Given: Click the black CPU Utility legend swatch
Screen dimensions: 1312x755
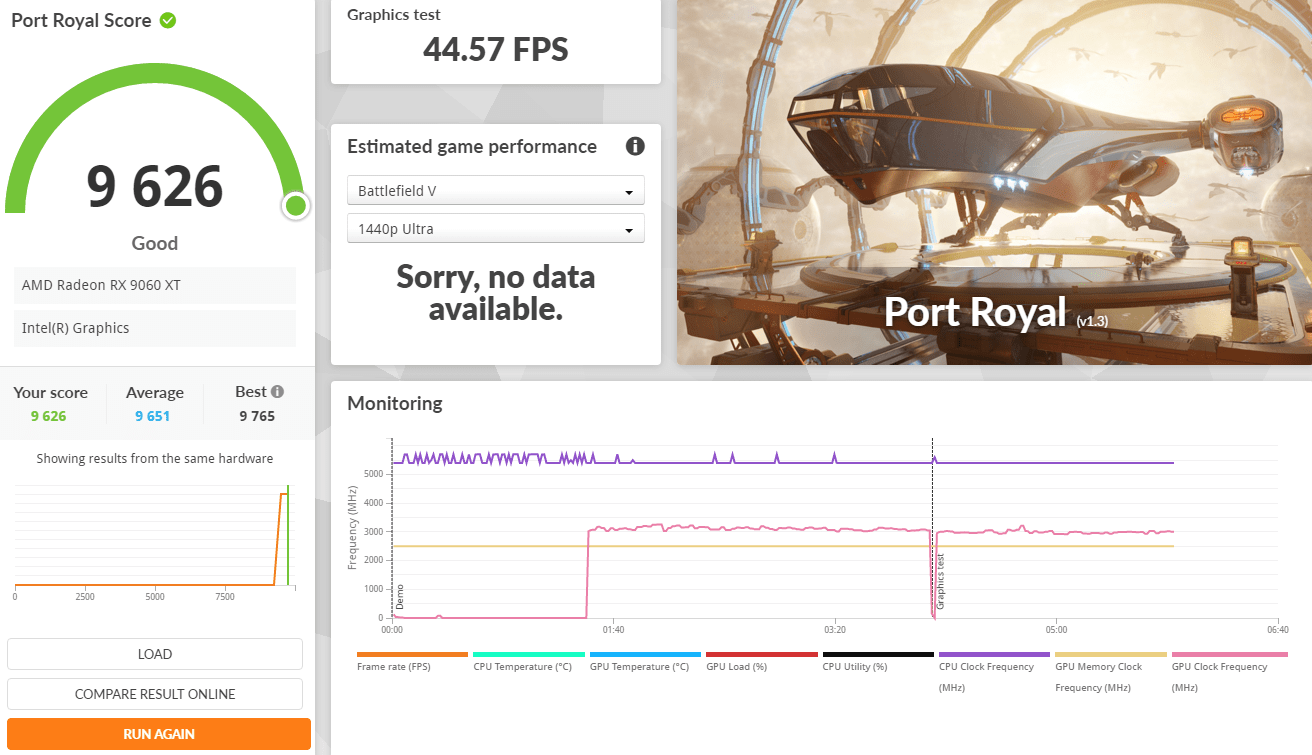Looking at the screenshot, I should point(878,654).
